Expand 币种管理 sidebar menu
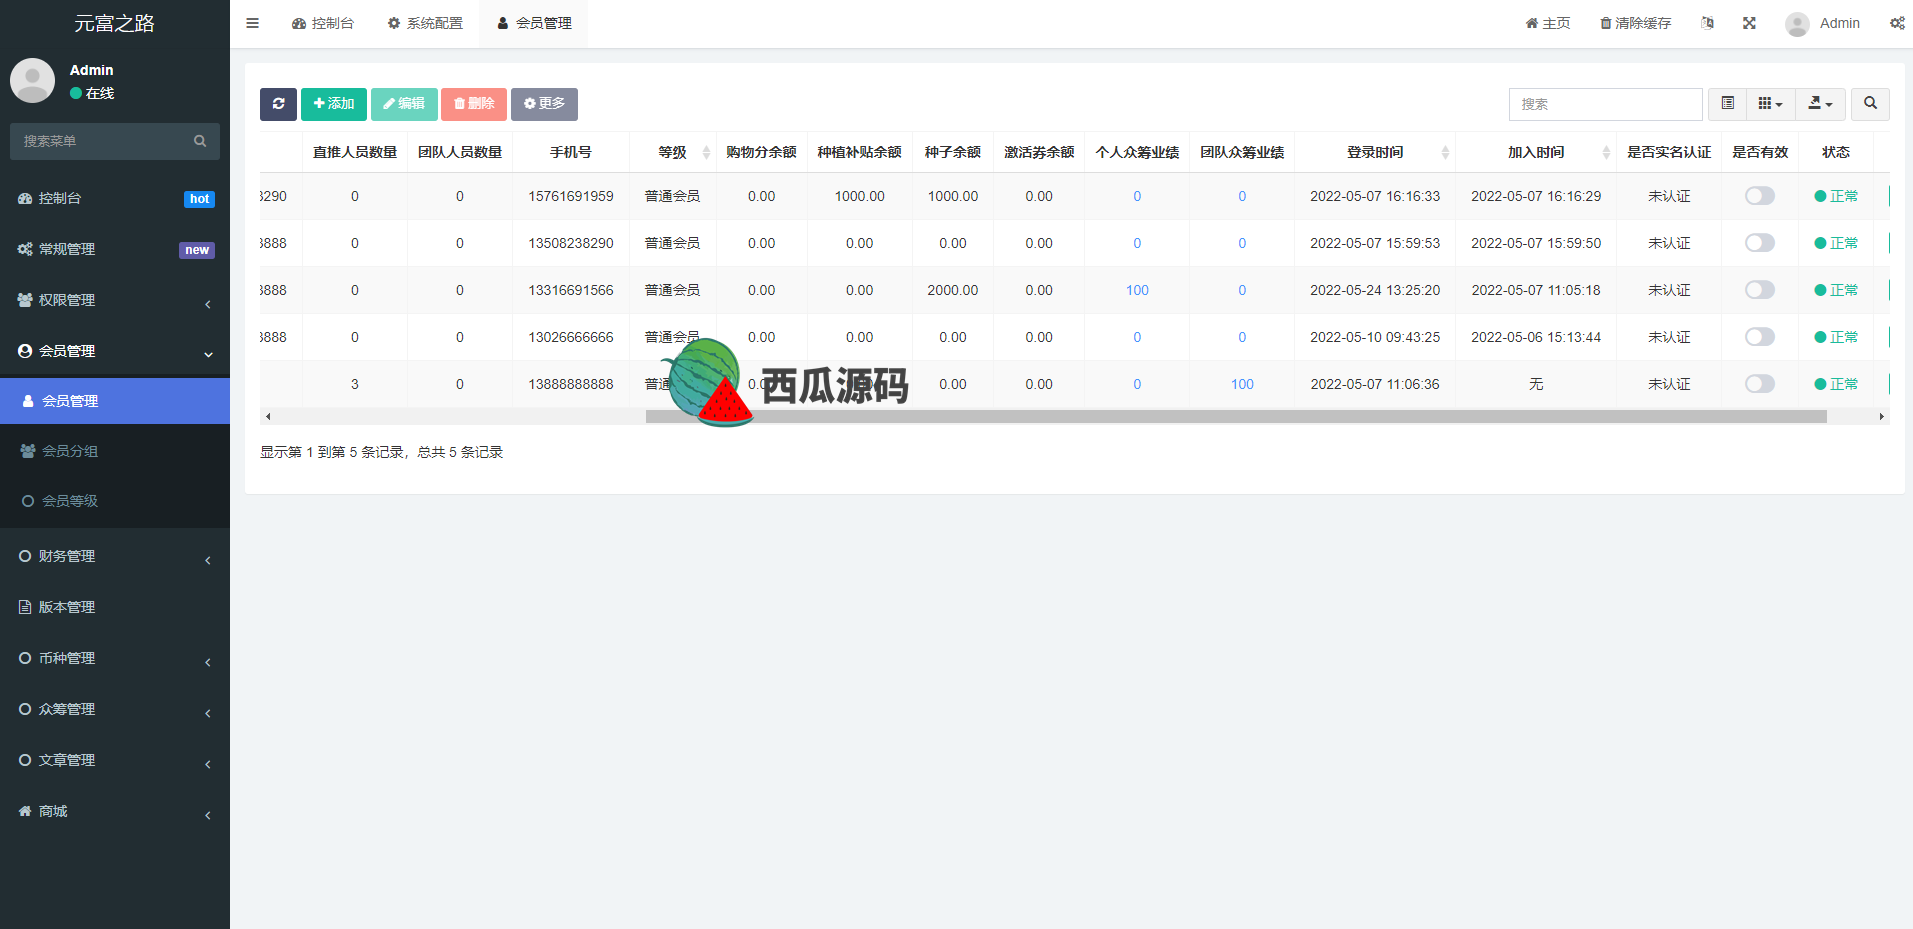The width and height of the screenshot is (1913, 929). pyautogui.click(x=115, y=659)
